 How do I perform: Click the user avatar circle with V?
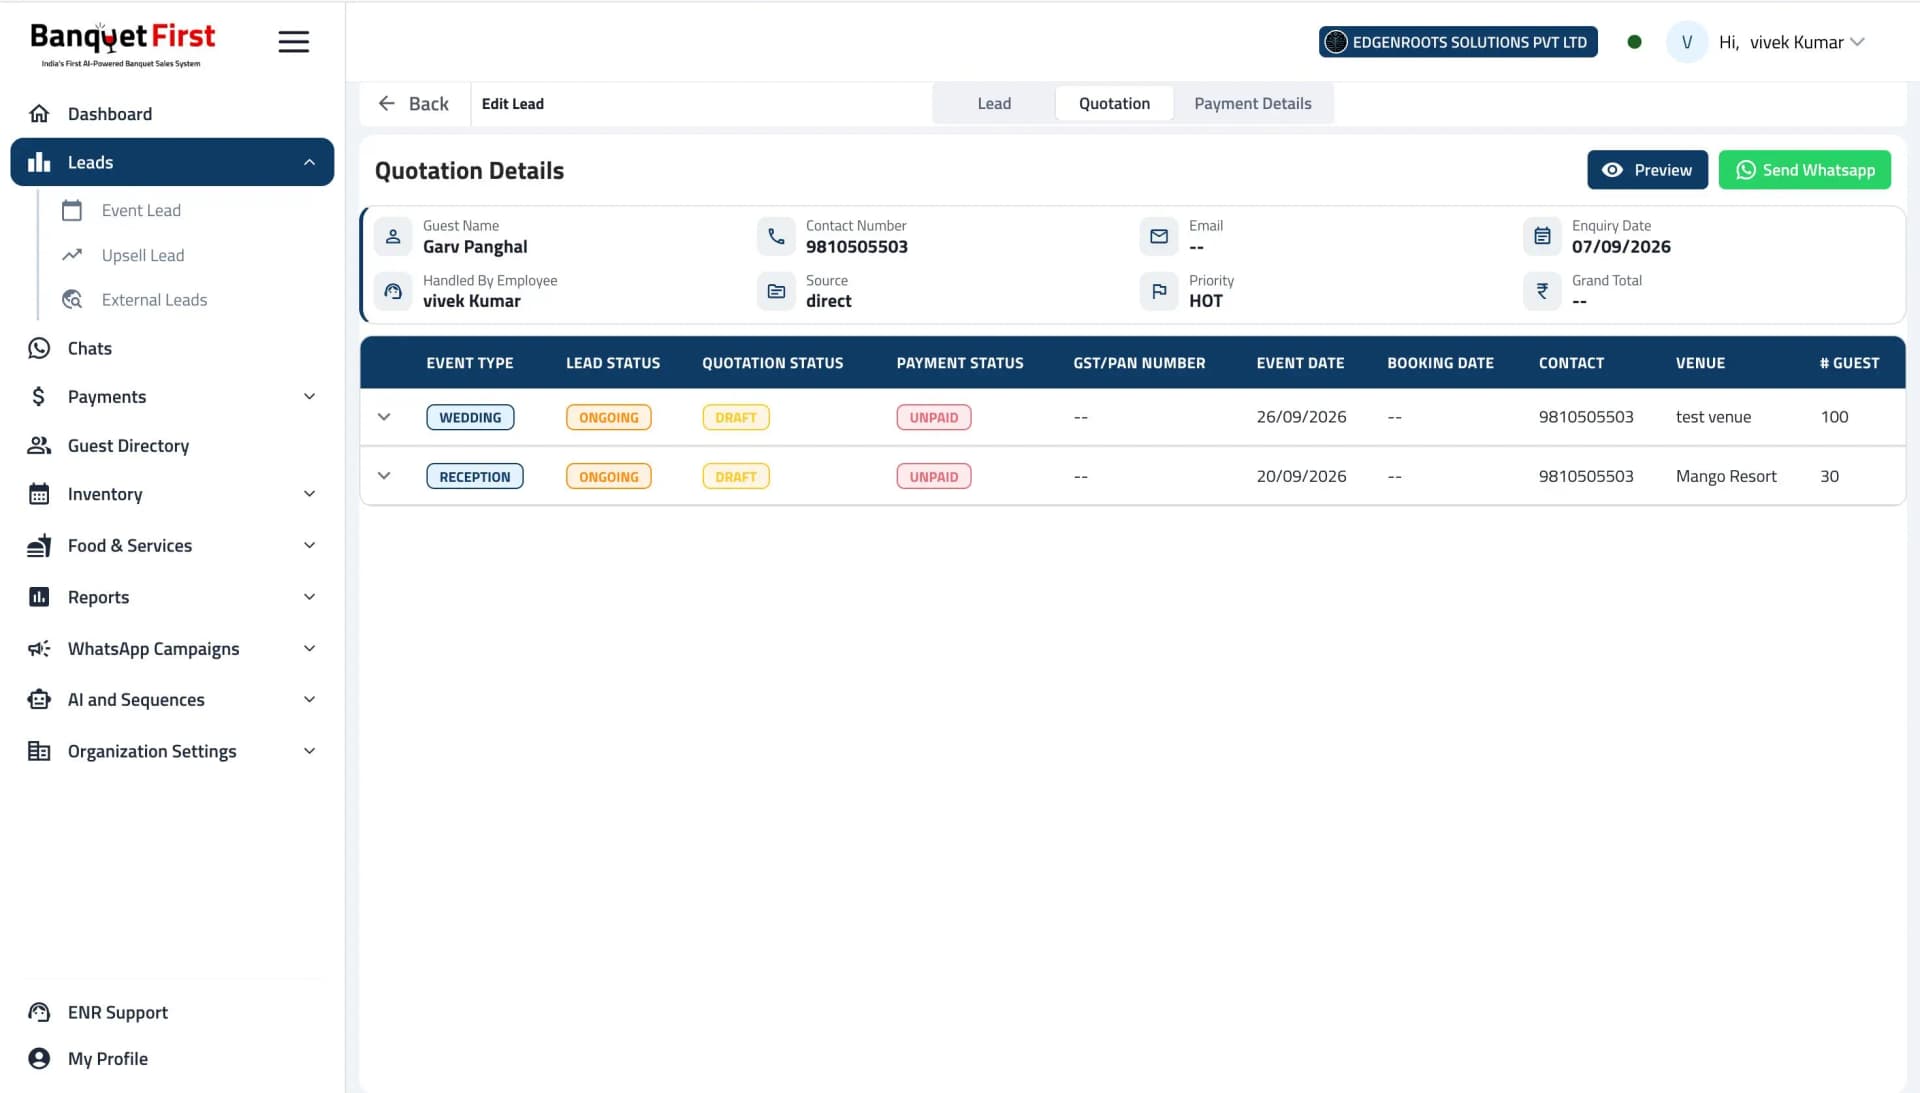1686,42
